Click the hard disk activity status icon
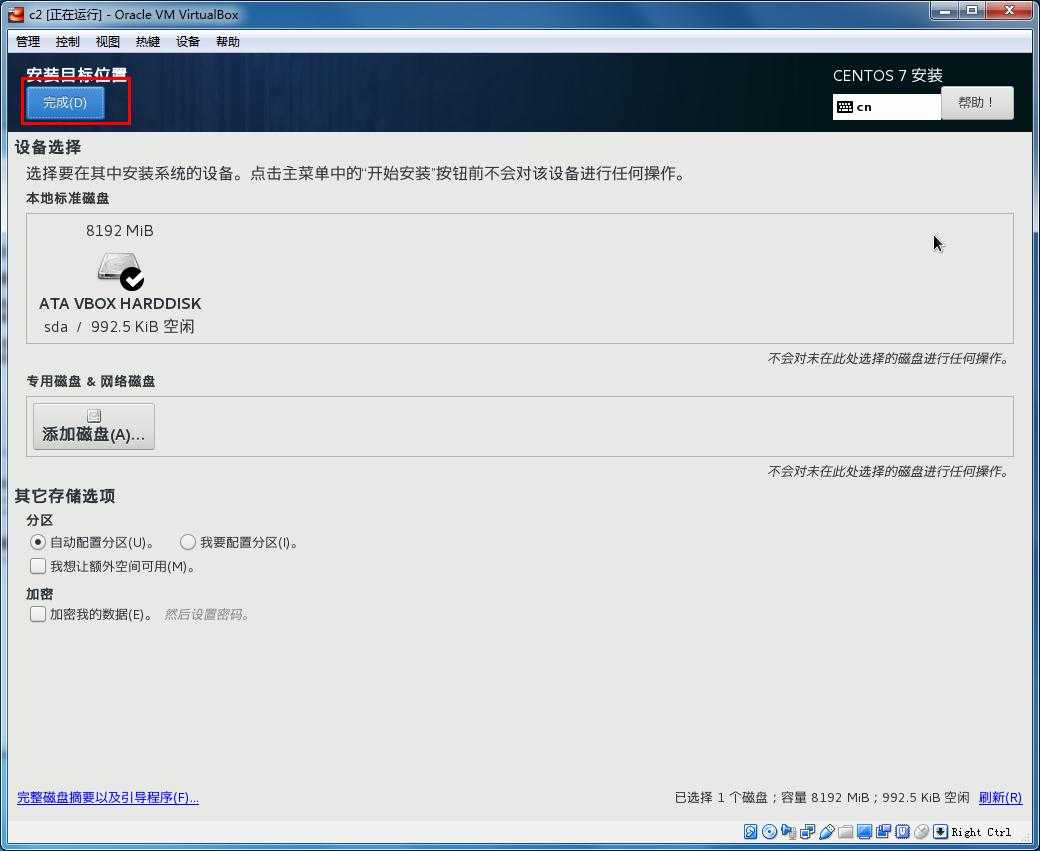 pos(750,831)
